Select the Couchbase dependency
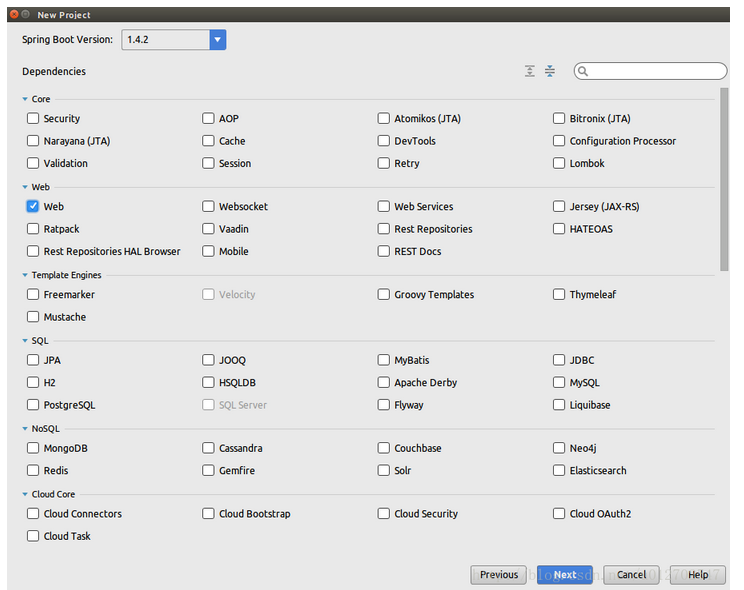Image resolution: width=744 pixels, height=590 pixels. [x=383, y=448]
